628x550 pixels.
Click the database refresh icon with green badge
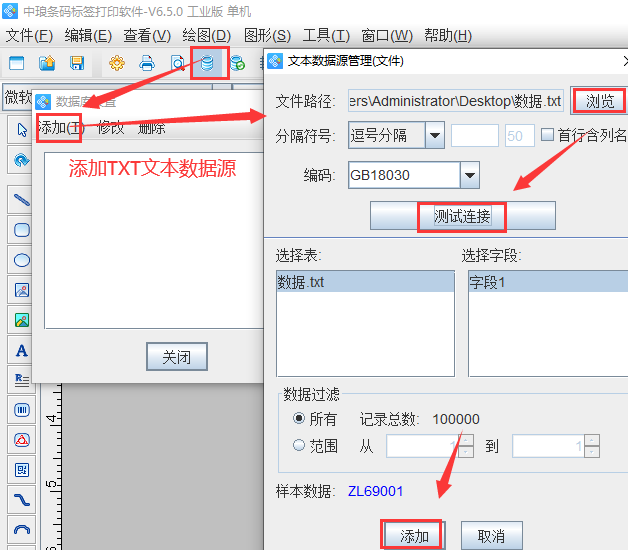pos(238,63)
